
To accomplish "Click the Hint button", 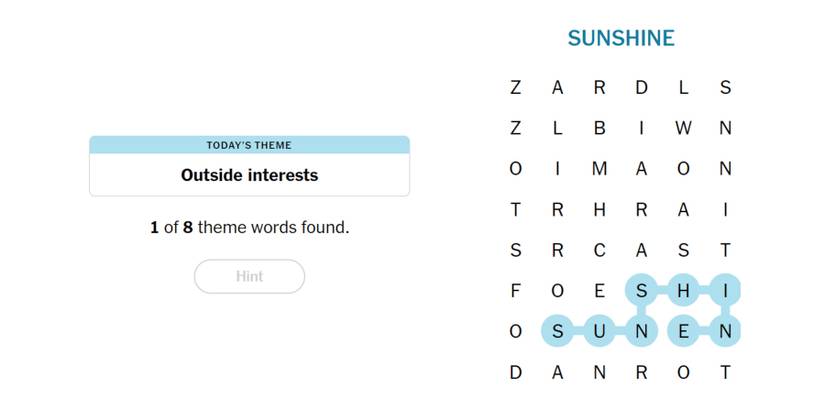I will tap(249, 277).
